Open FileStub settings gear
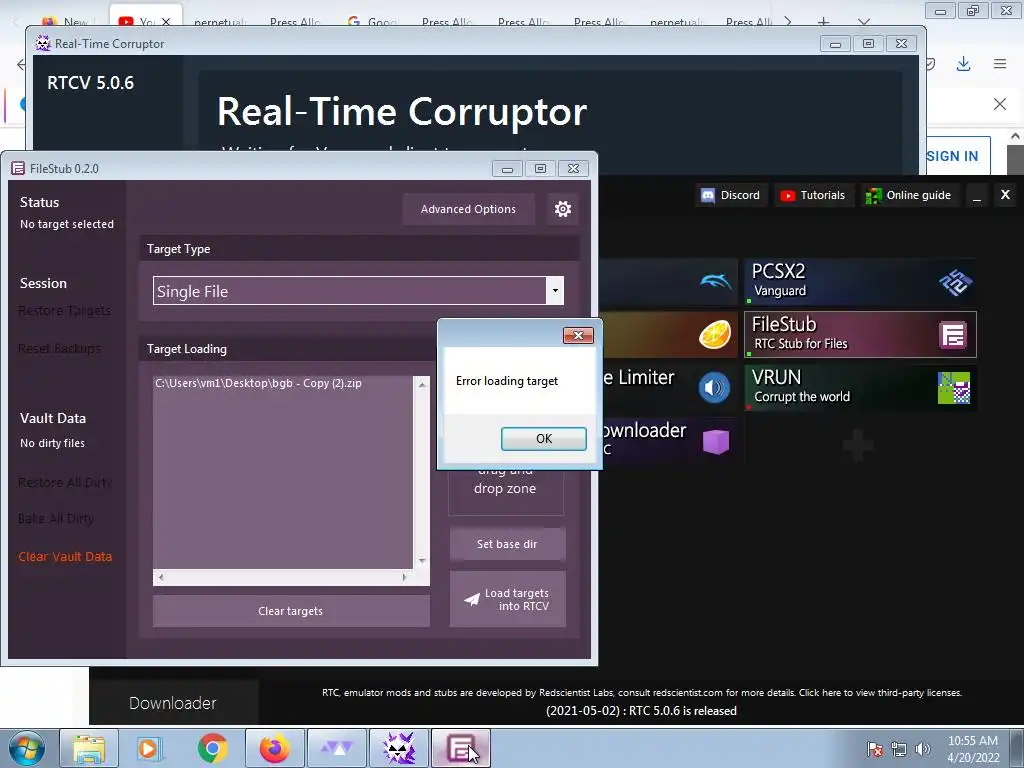 (562, 209)
